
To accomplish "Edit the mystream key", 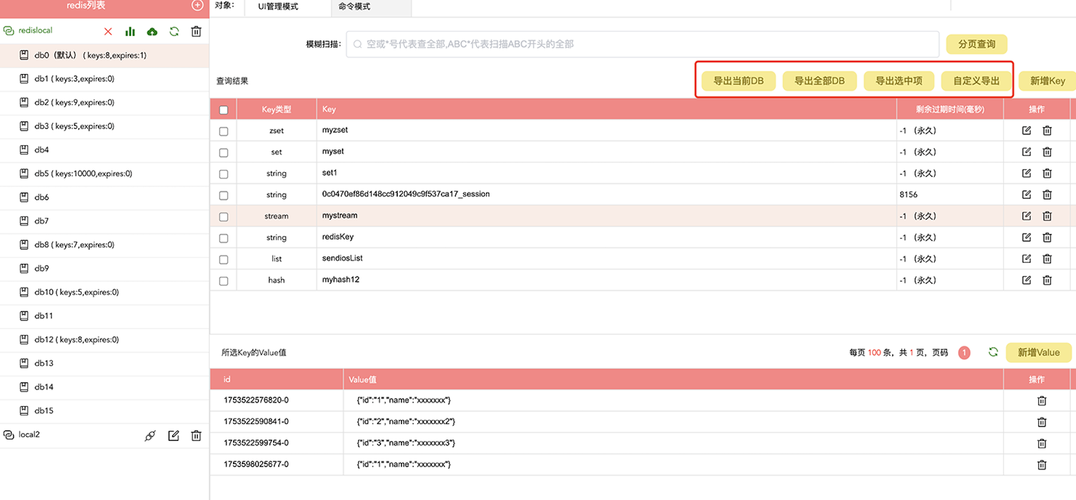I will [x=1027, y=215].
